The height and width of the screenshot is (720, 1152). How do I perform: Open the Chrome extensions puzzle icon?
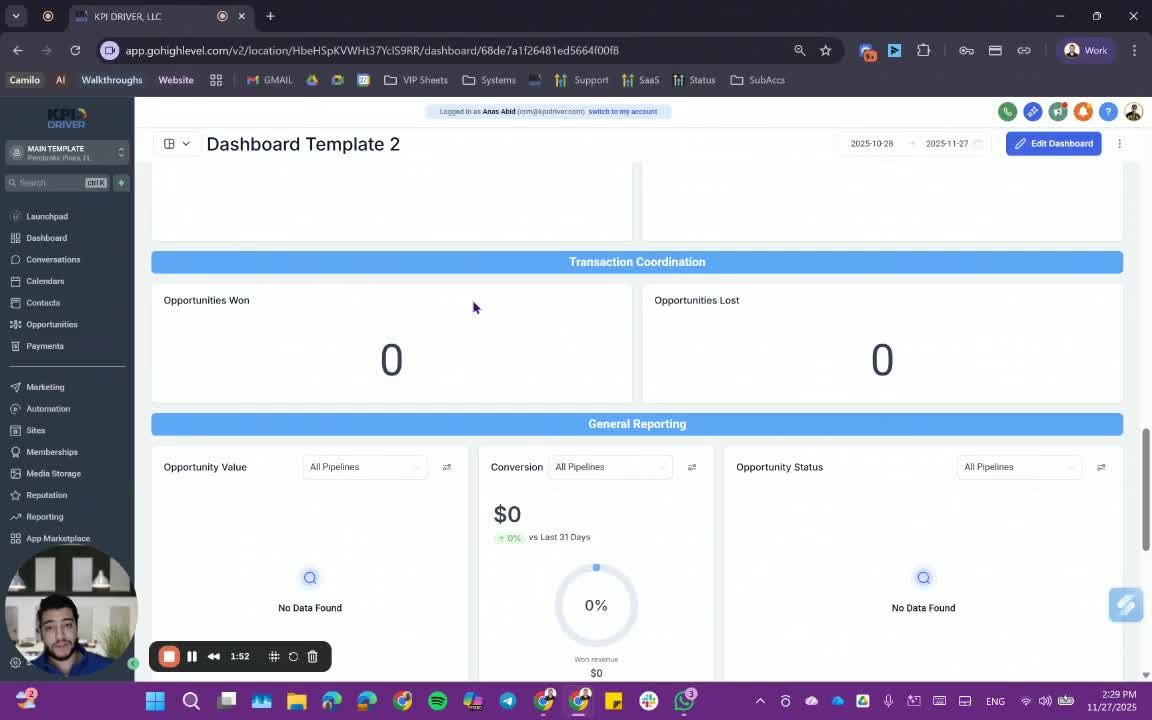(x=923, y=51)
